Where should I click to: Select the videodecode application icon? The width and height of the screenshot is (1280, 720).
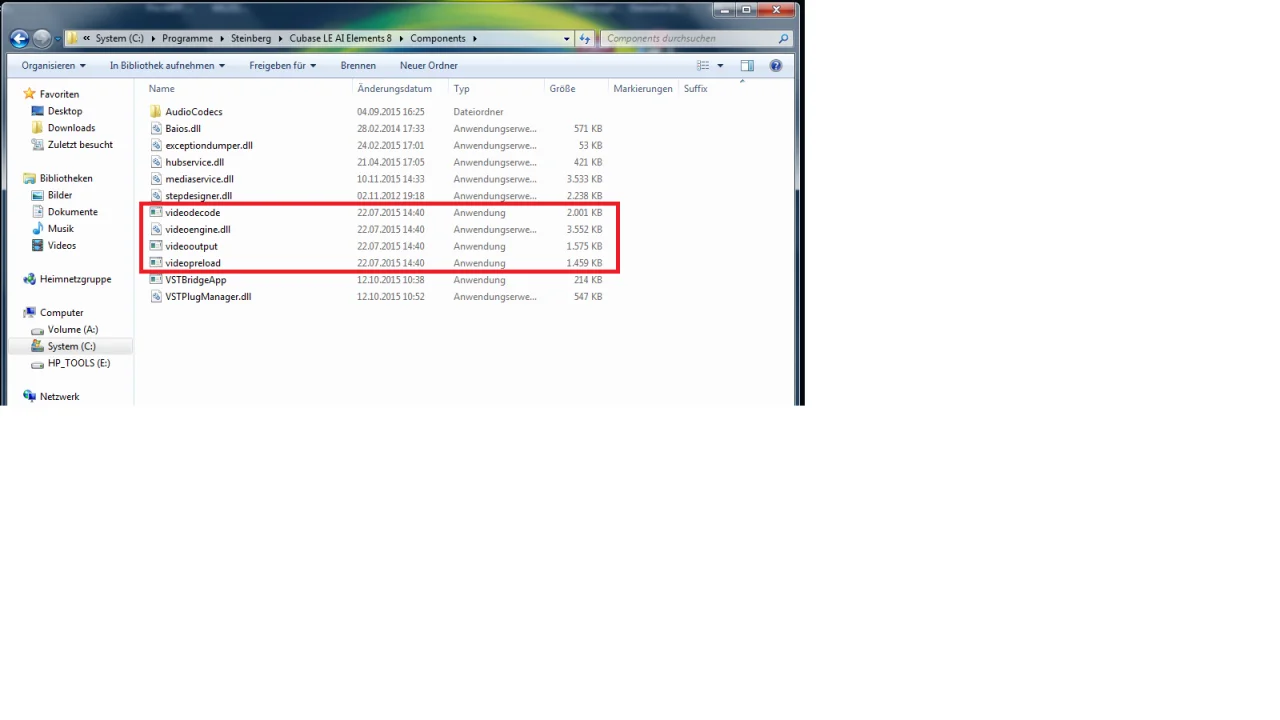155,213
